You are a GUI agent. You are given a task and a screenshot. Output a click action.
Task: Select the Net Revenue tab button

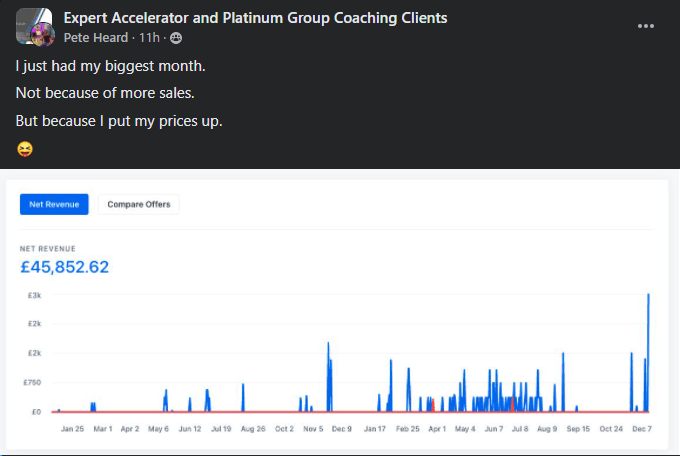click(54, 204)
